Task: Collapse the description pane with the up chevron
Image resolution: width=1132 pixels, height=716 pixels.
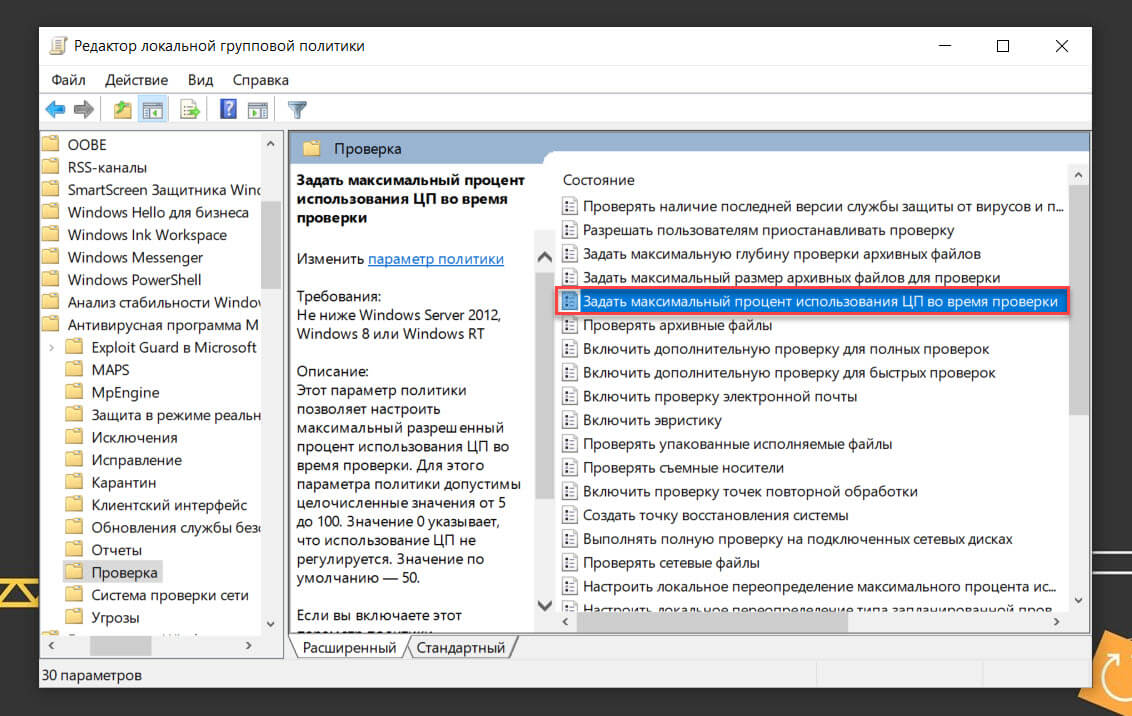Action: coord(544,256)
